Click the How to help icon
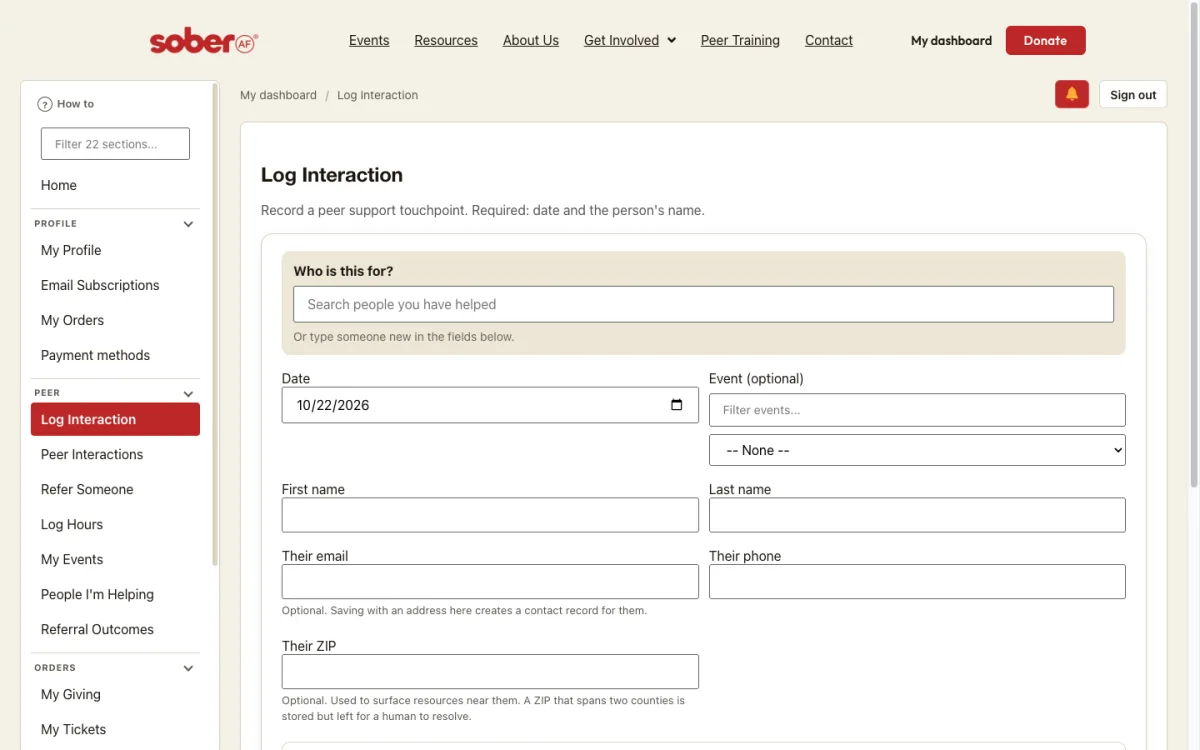 pyautogui.click(x=45, y=104)
